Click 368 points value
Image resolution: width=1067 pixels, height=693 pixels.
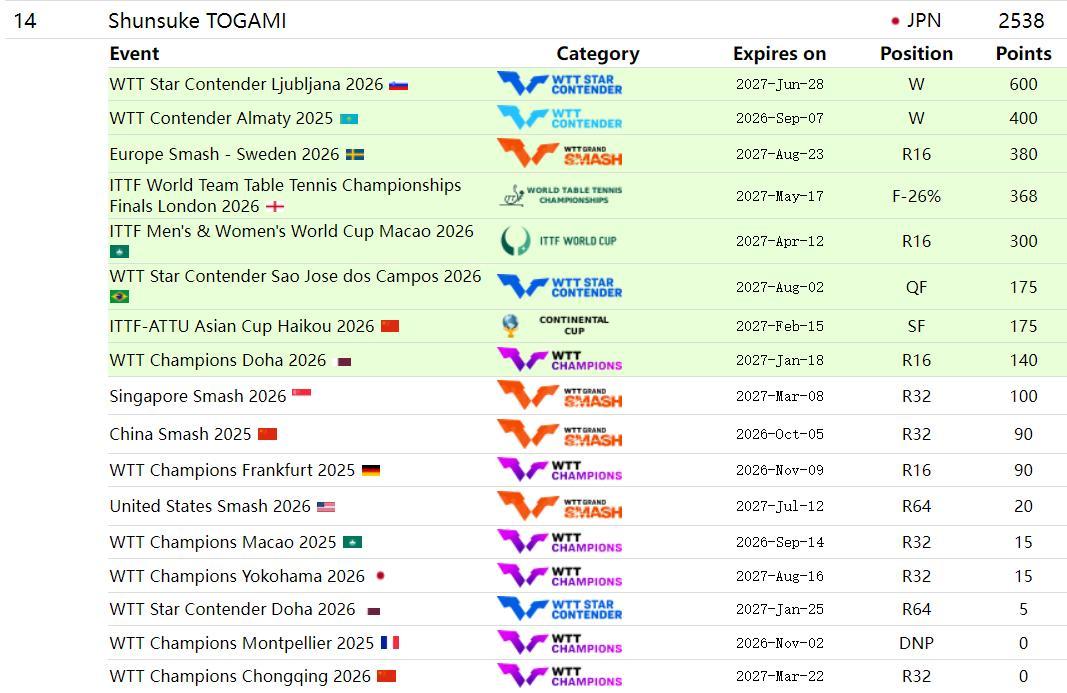(x=1023, y=196)
